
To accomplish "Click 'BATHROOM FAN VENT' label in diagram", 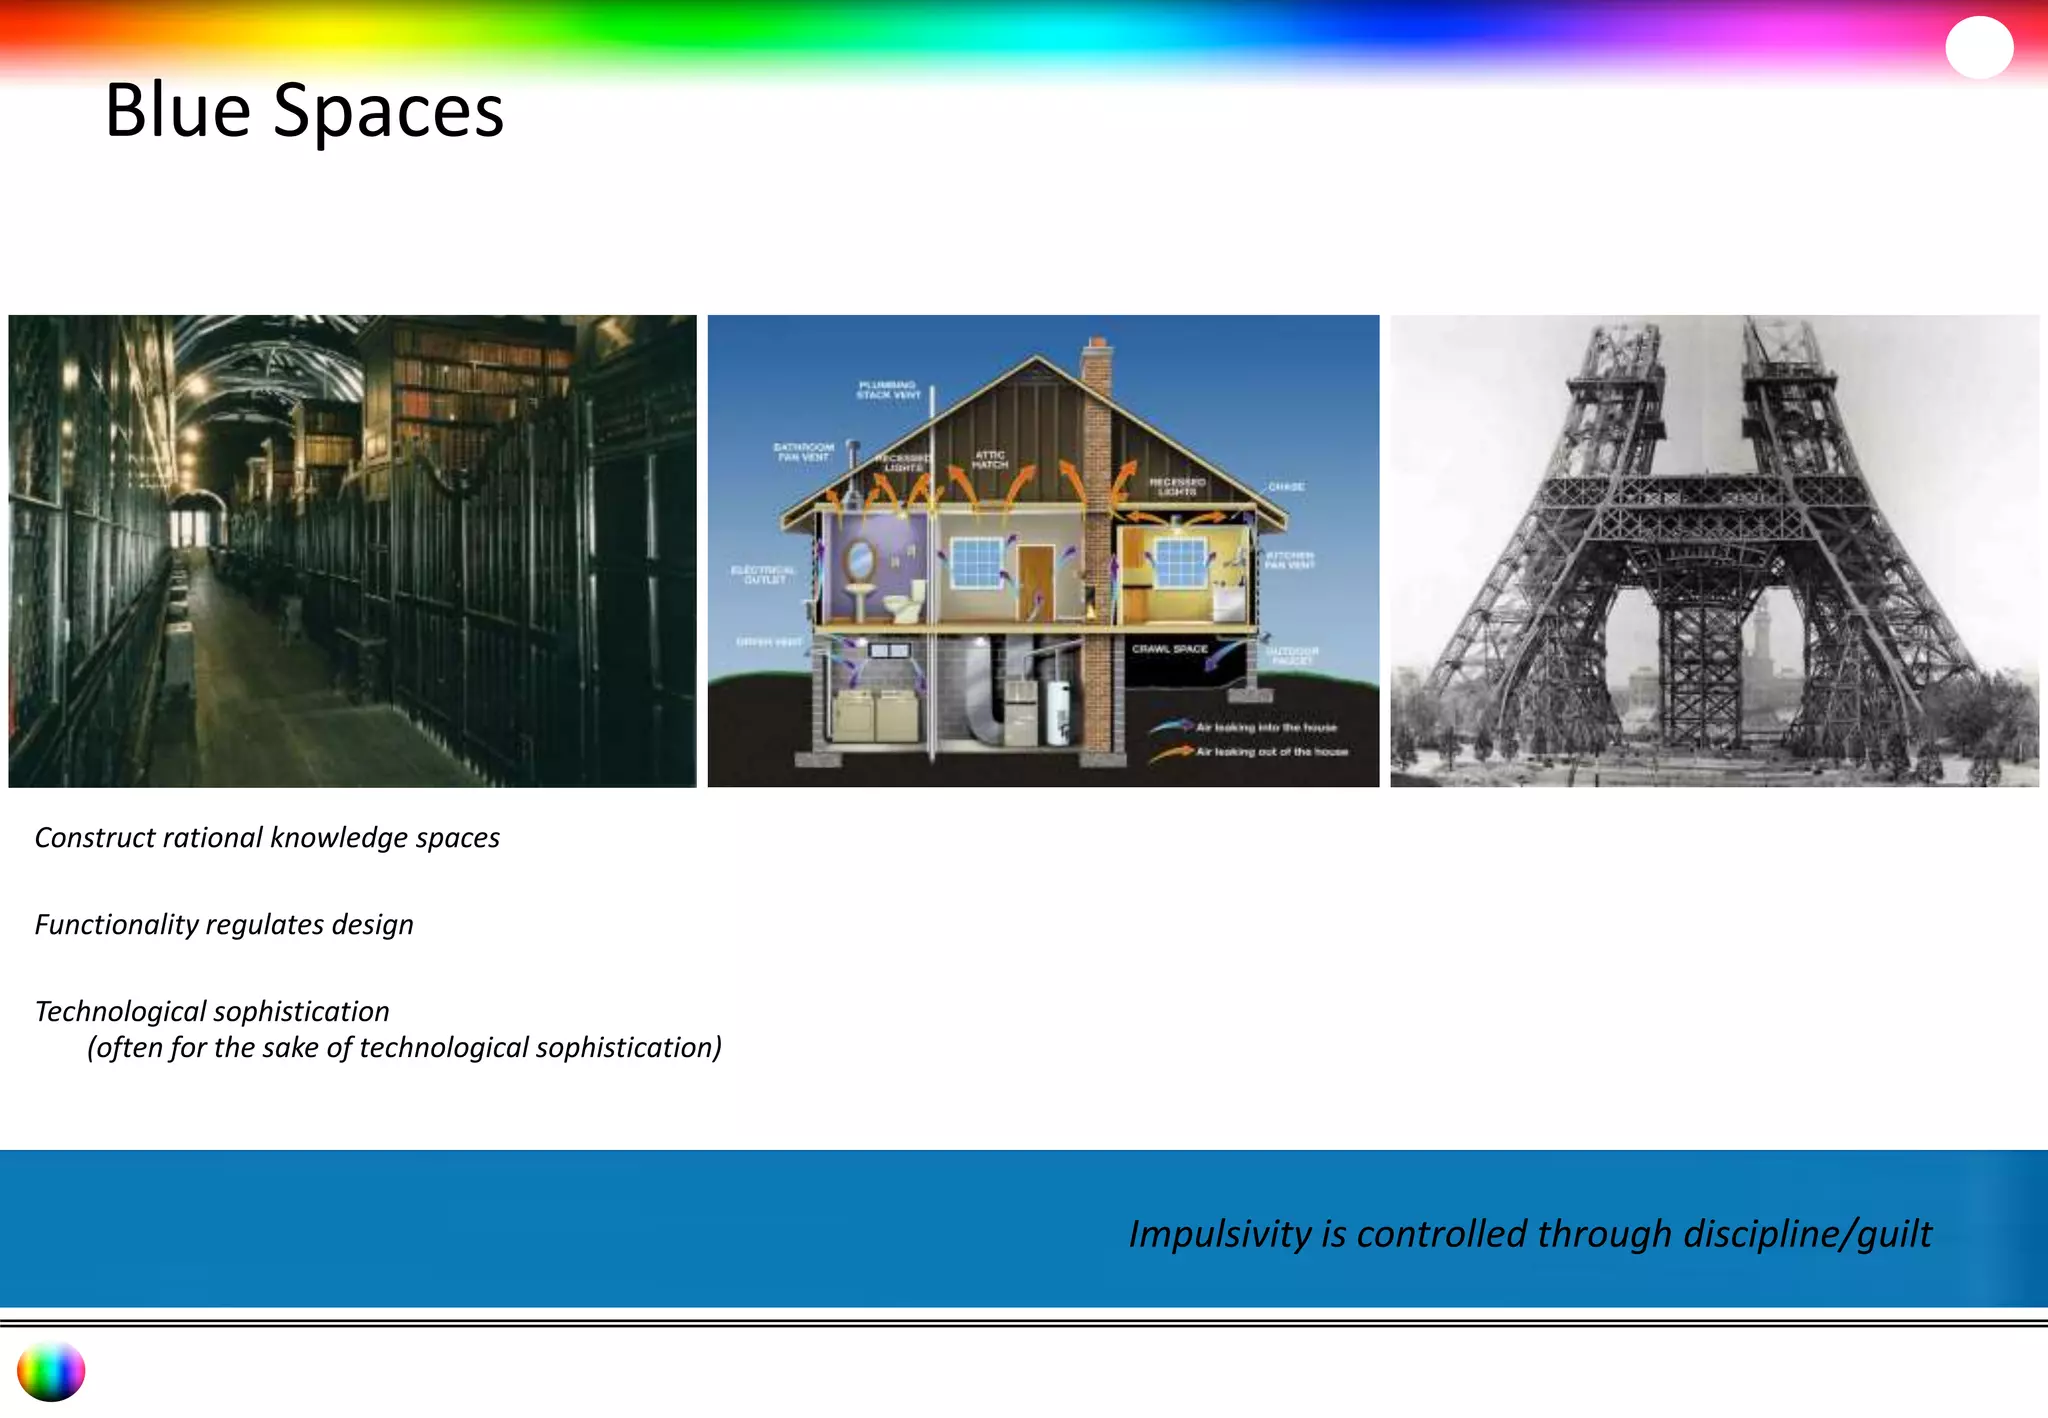I will (x=803, y=452).
